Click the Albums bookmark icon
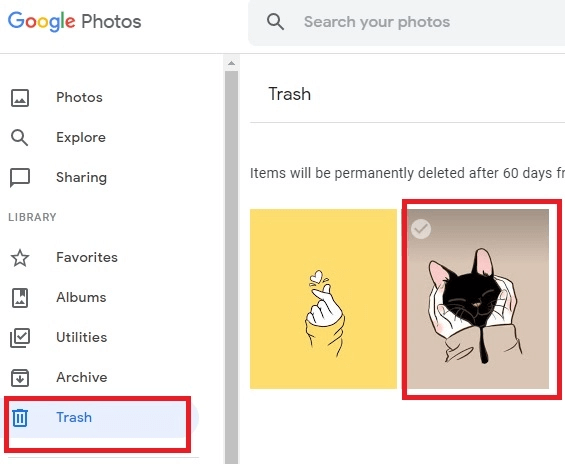 20,298
